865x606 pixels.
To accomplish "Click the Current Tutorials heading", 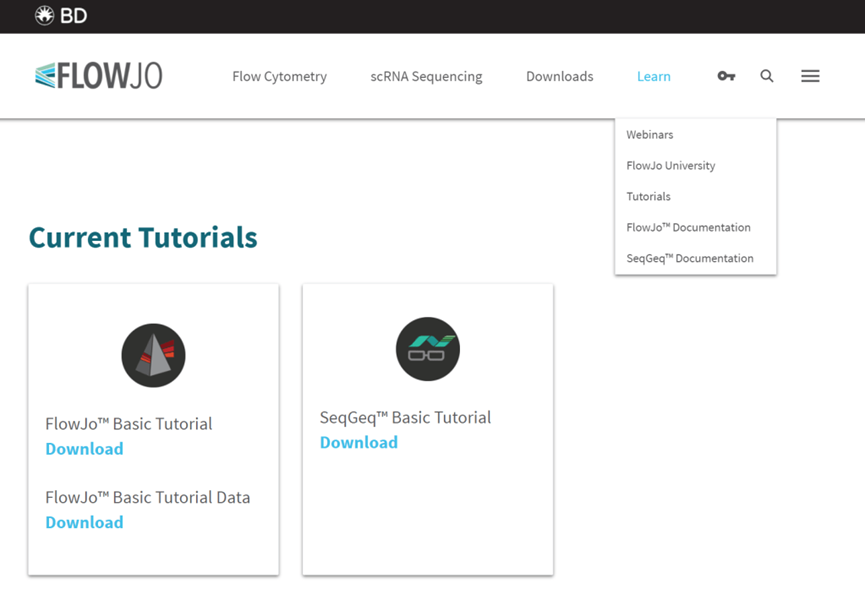I will point(143,238).
